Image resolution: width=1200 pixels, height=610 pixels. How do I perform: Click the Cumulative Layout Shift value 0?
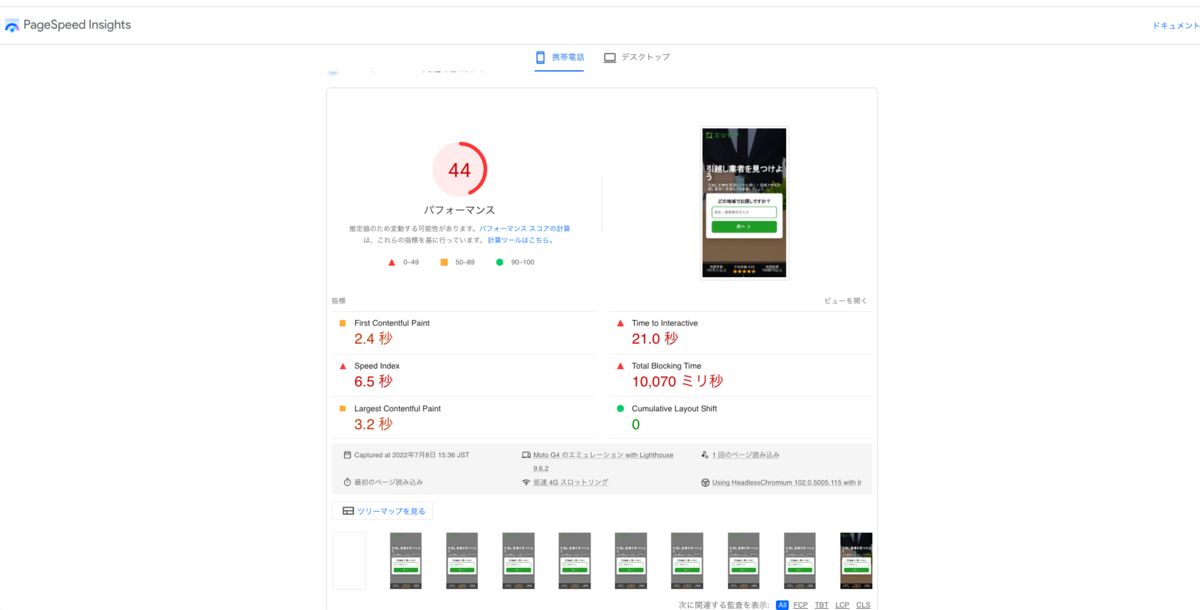click(636, 425)
